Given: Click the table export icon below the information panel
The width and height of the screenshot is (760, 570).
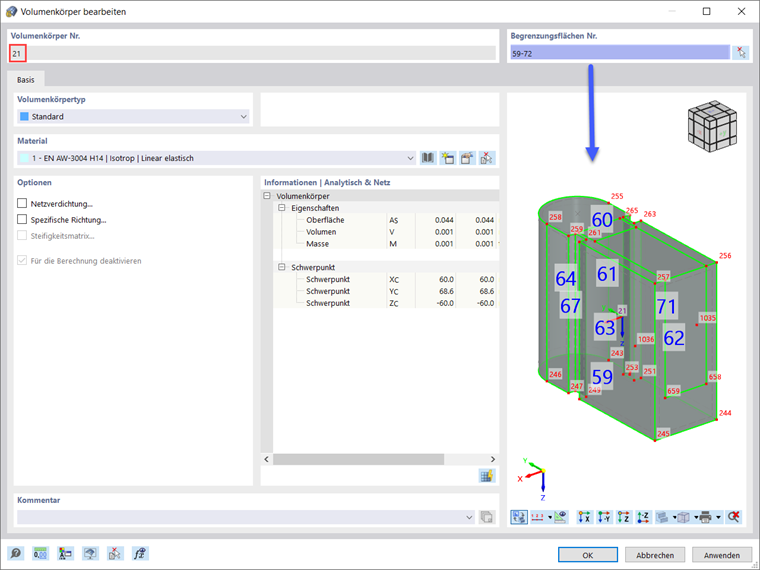Looking at the screenshot, I should 487,475.
